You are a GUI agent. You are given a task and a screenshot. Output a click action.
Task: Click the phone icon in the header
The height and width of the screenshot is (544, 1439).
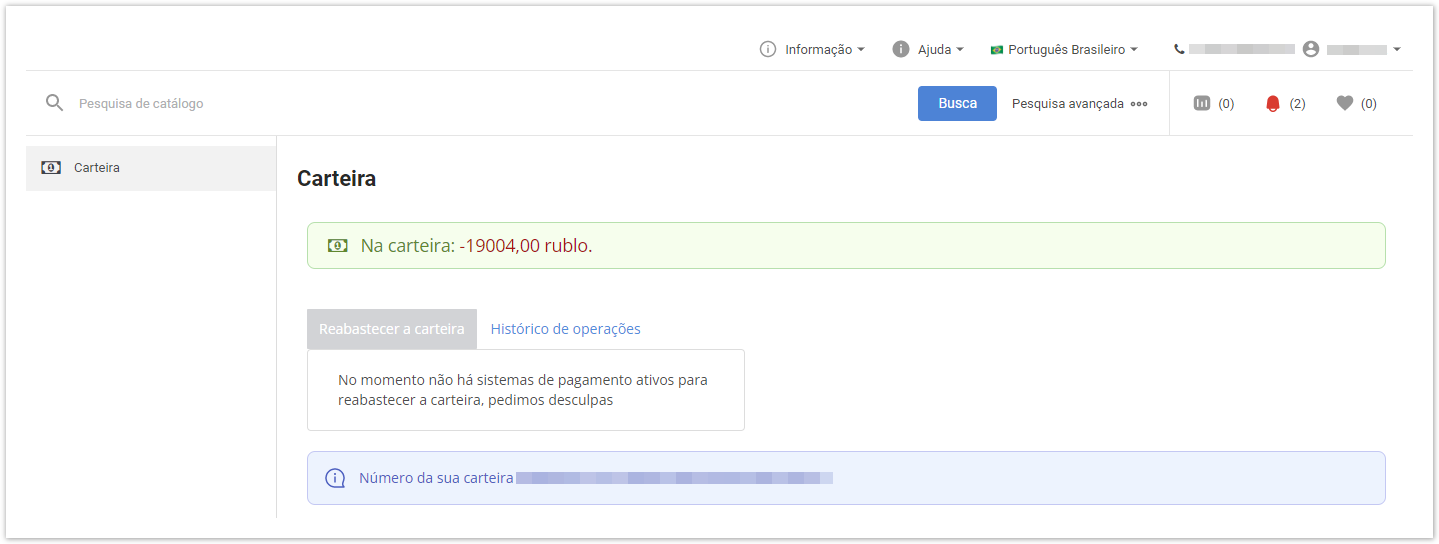[x=1179, y=49]
